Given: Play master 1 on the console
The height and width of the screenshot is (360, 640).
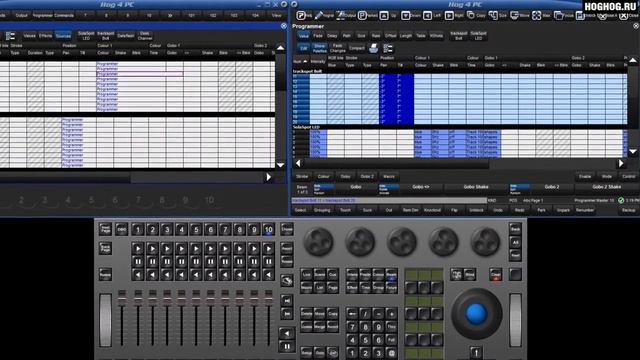Looking at the screenshot, I should (x=138, y=249).
